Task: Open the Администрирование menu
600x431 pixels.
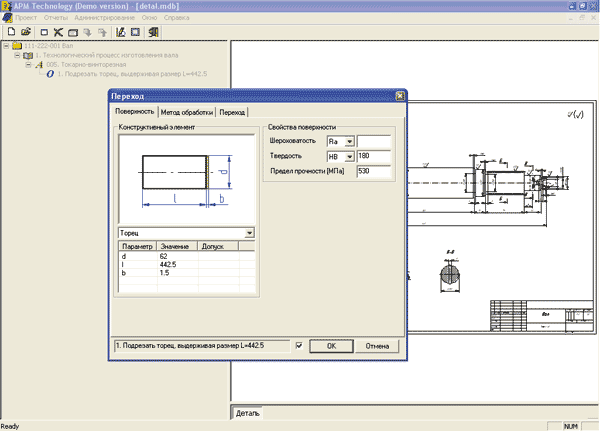Action: point(103,19)
